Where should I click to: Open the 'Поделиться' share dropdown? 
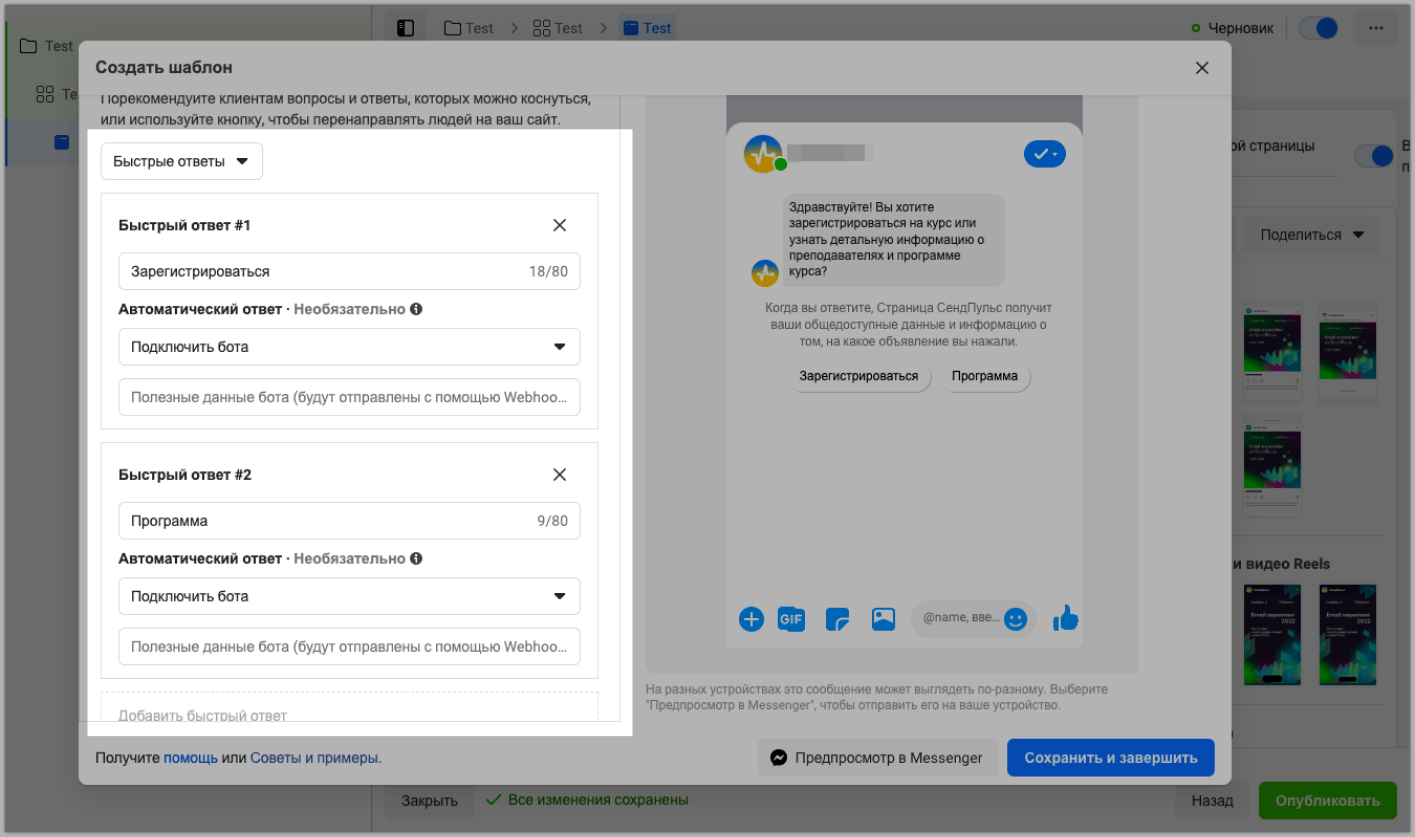pyautogui.click(x=1311, y=235)
